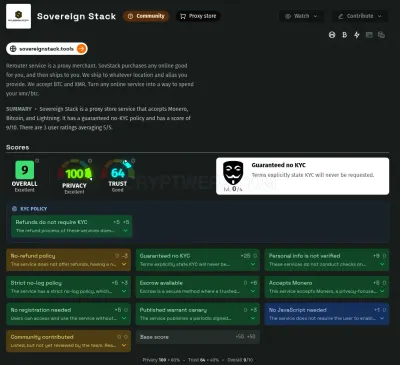Click the Sovereign Stack logo thumbnail
Image resolution: width=400 pixels, height=365 pixels.
tap(18, 16)
